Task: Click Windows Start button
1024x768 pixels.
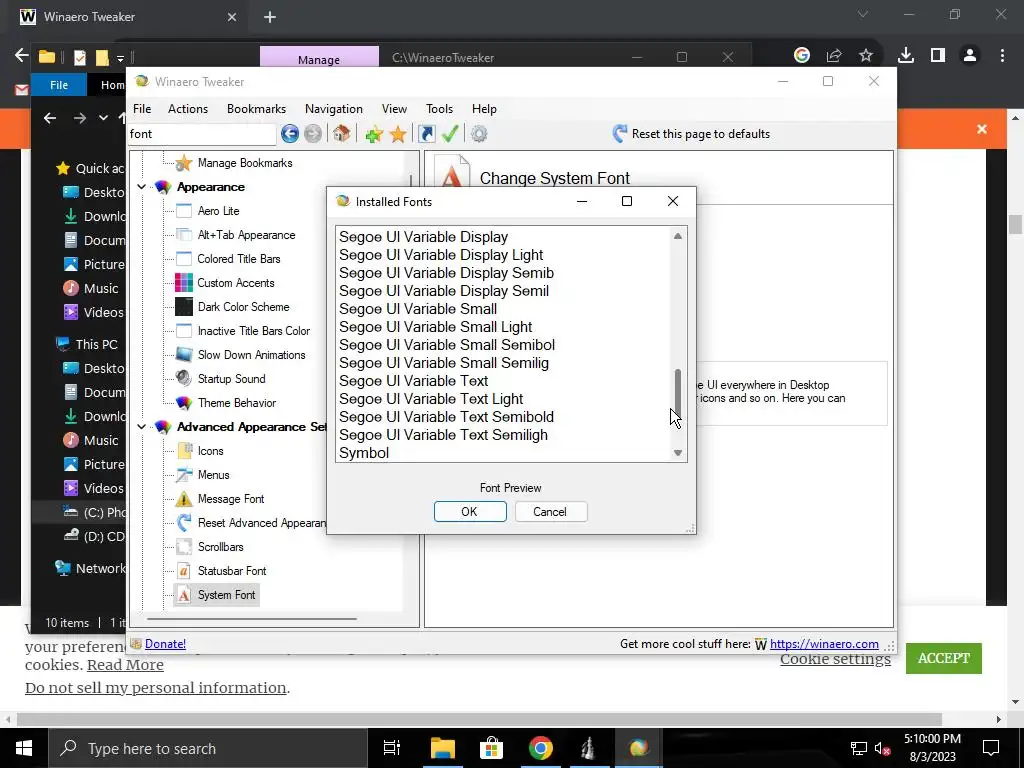Action: pos(24,748)
